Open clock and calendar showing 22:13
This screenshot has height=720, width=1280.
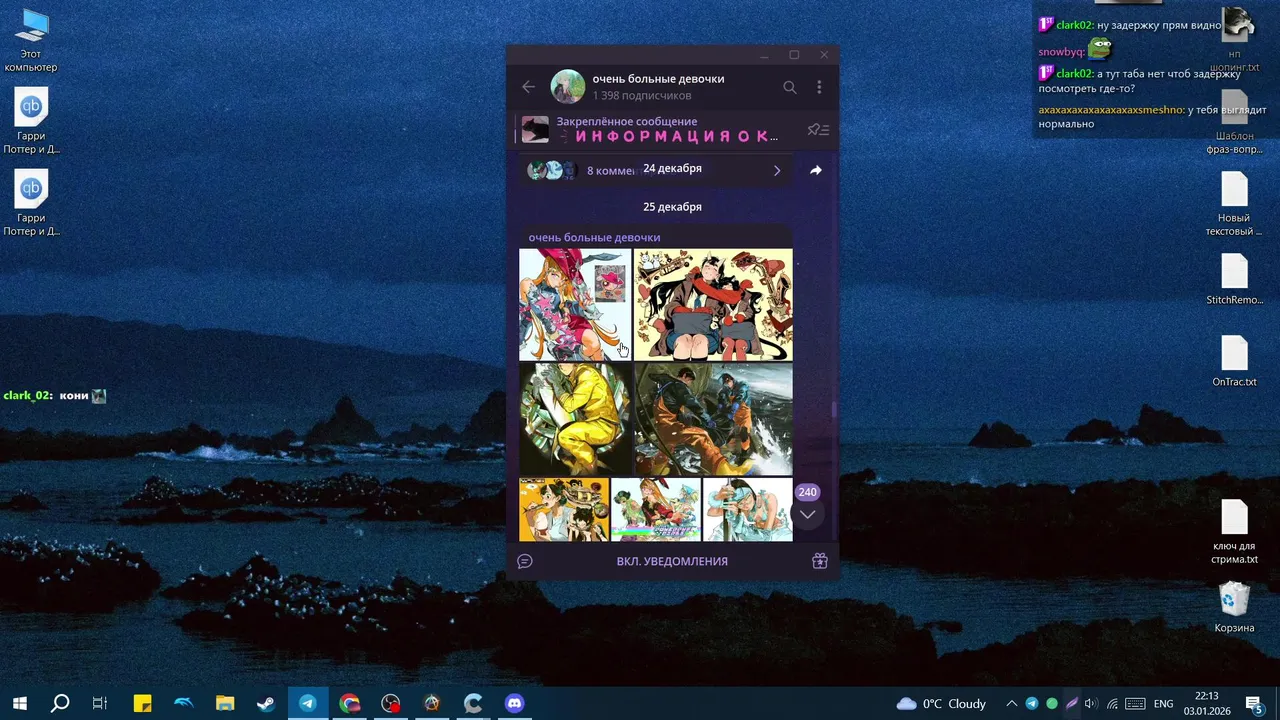point(1206,703)
